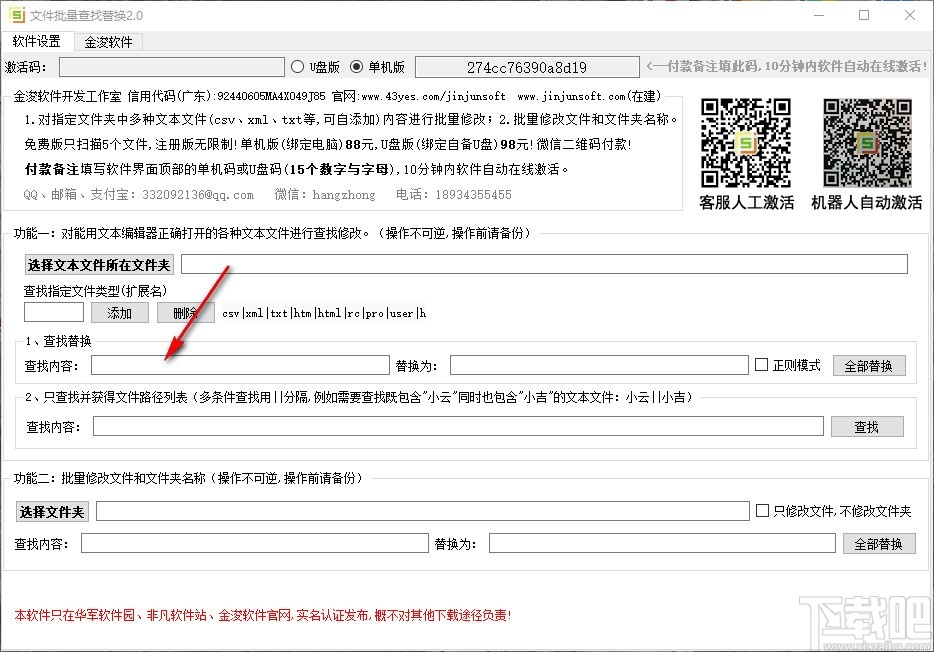Maximize the 文件批量查找替换2.0 window
The image size is (934, 652).
864,15
